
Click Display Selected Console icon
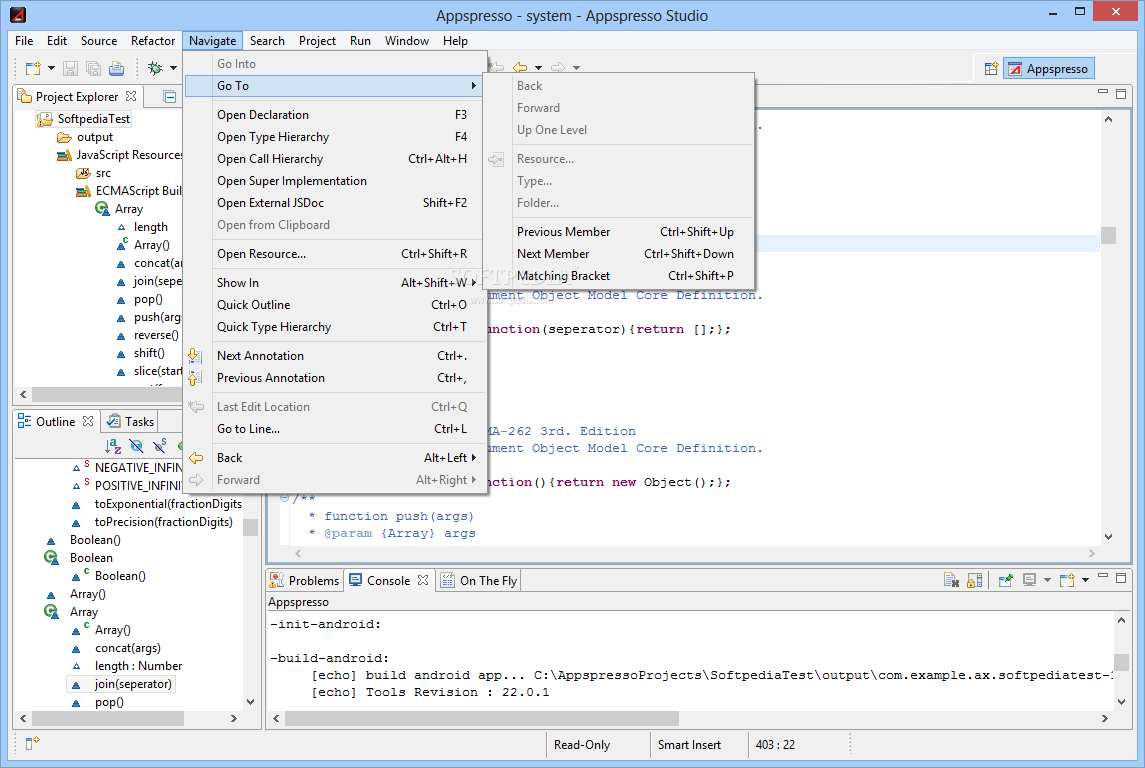(x=1030, y=580)
